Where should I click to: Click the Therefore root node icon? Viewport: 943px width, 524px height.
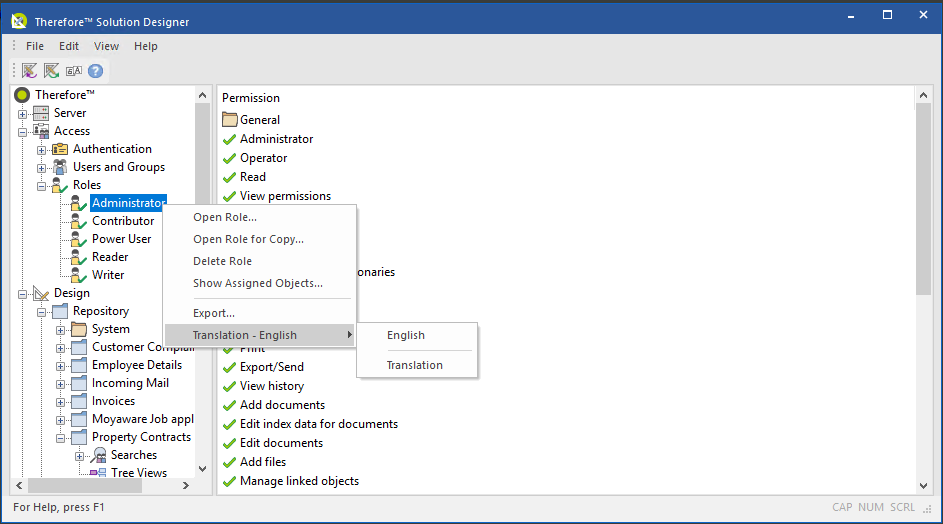click(22, 95)
